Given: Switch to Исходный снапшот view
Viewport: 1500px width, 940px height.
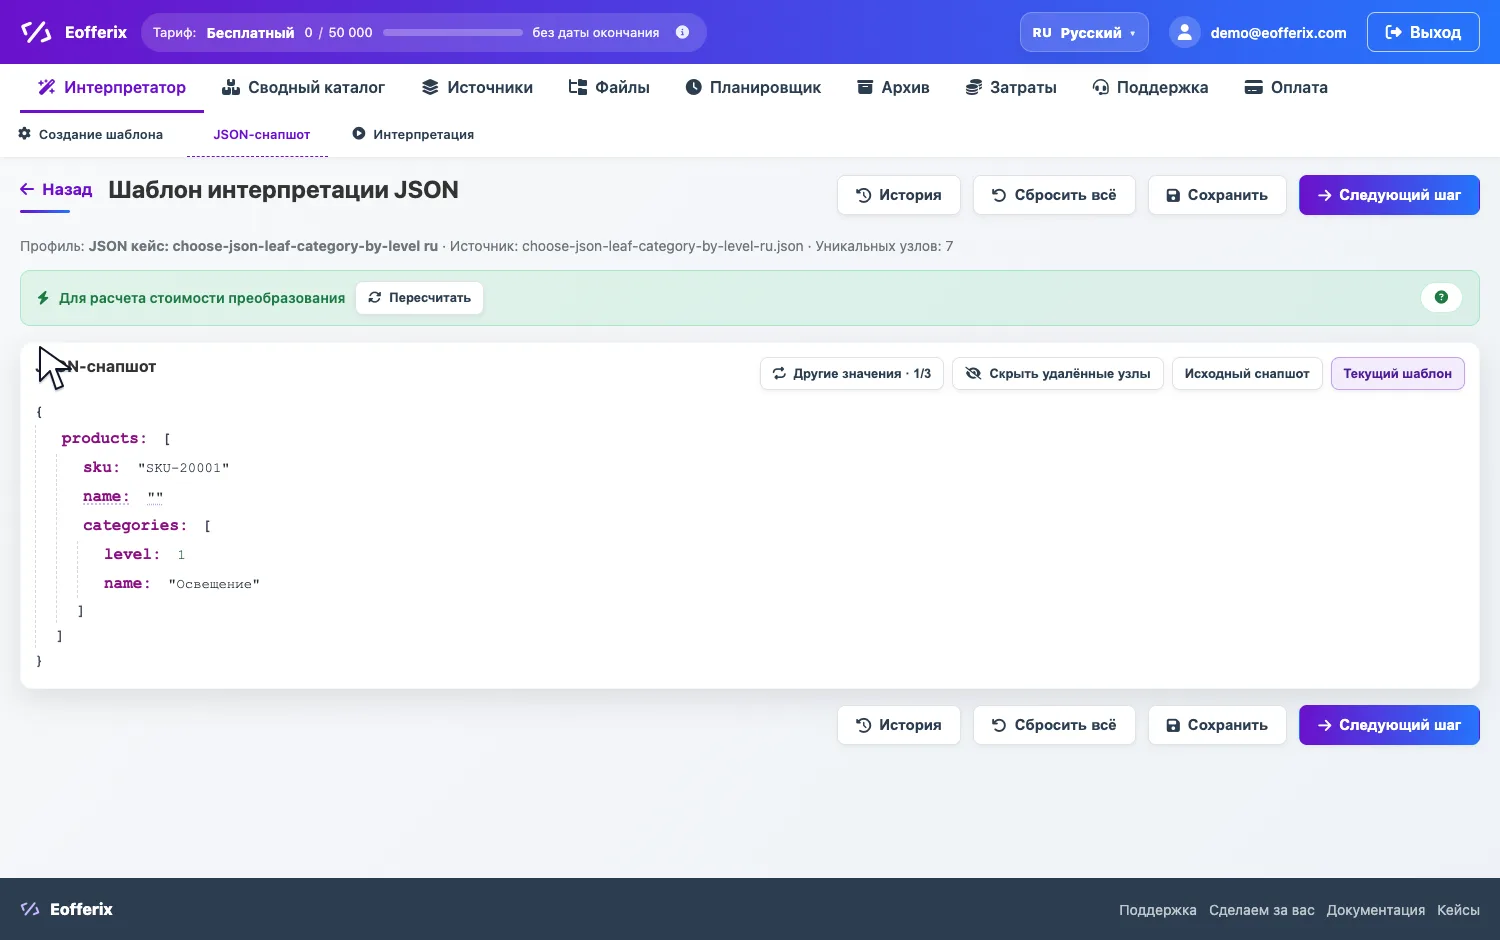Looking at the screenshot, I should click(1247, 374).
